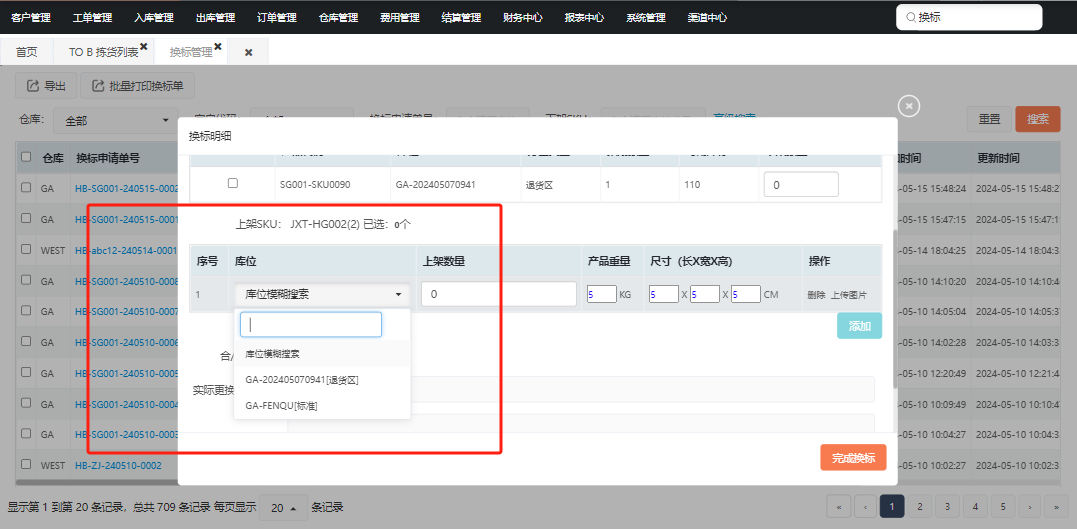This screenshot has height=529, width=1077.
Task: Go to page 4
Action: click(975, 507)
